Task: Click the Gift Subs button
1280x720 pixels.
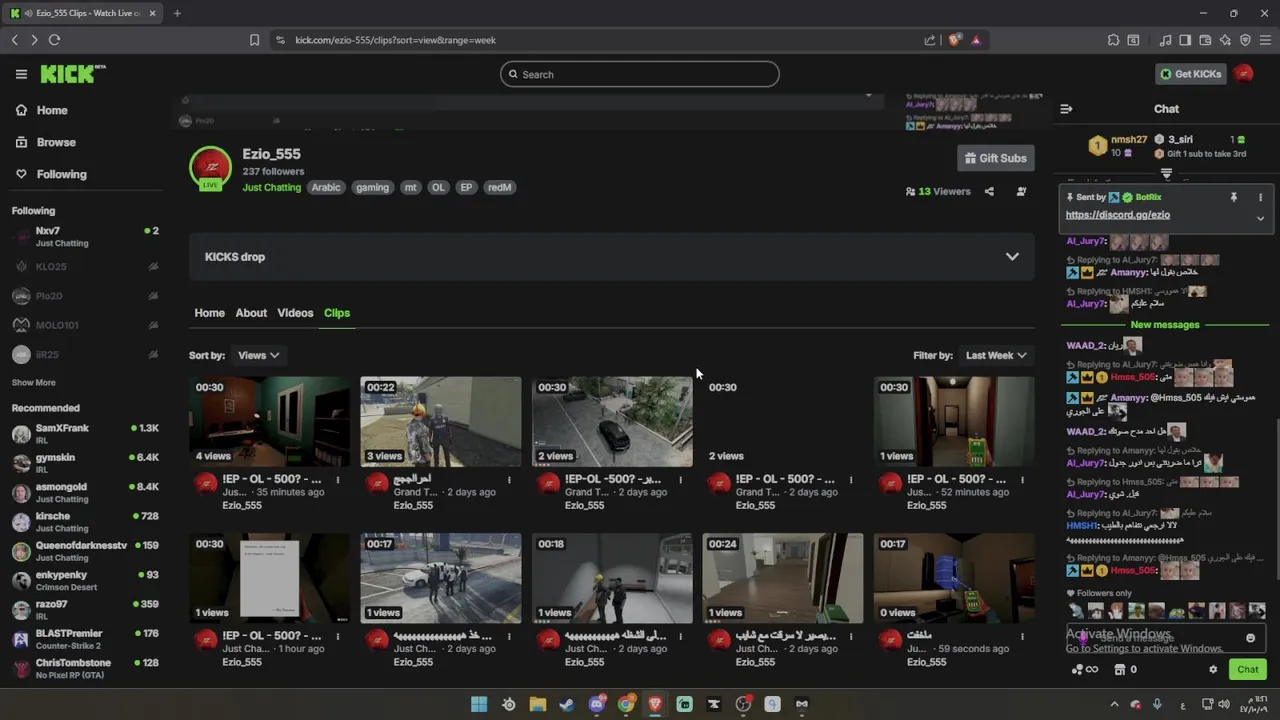Action: [995, 158]
